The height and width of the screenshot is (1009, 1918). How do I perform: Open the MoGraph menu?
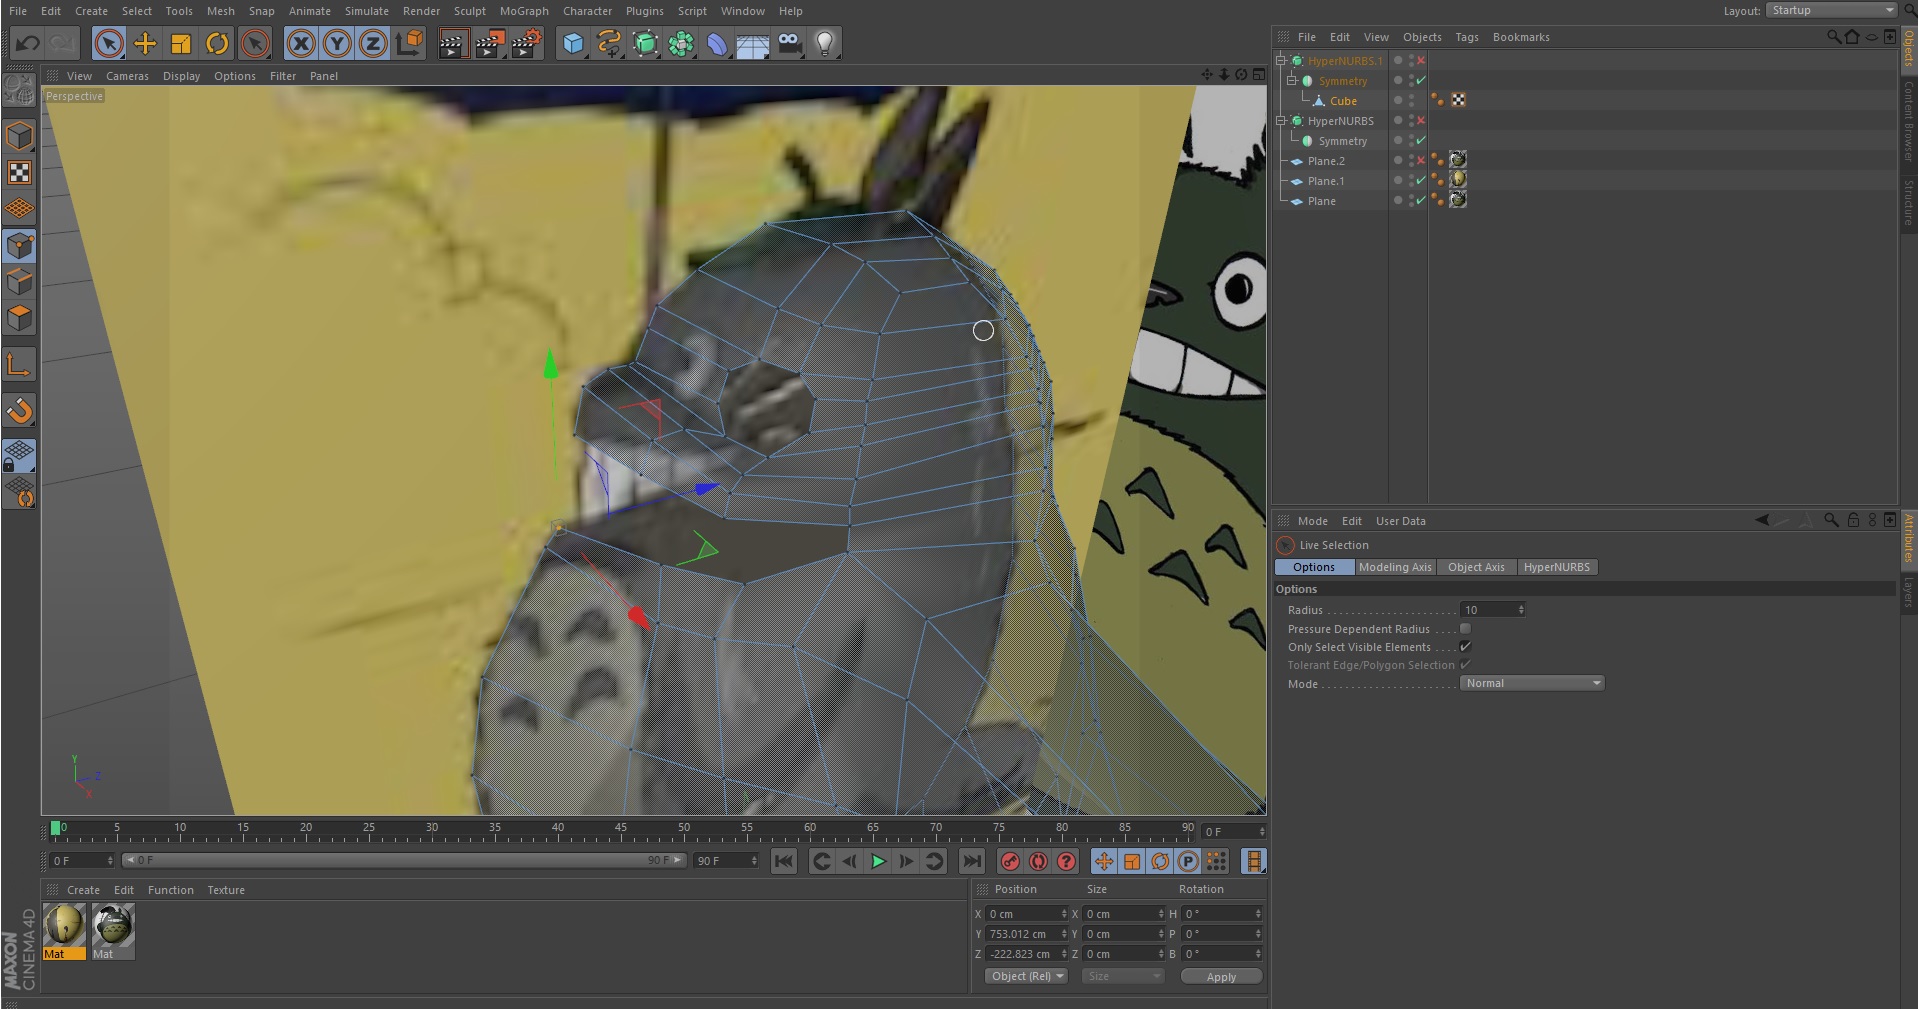pyautogui.click(x=524, y=11)
